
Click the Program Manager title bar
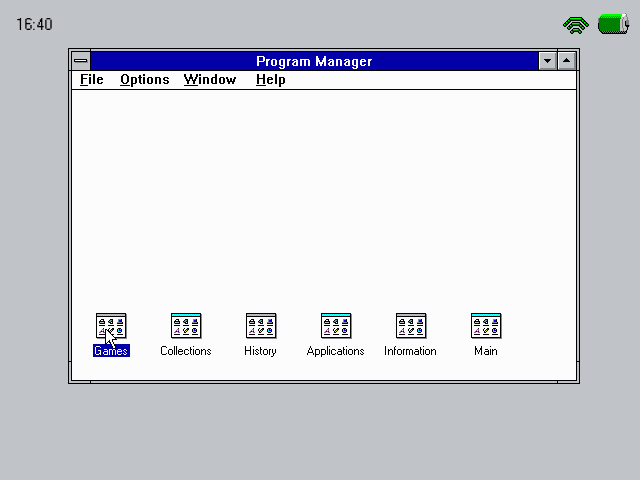(x=314, y=61)
